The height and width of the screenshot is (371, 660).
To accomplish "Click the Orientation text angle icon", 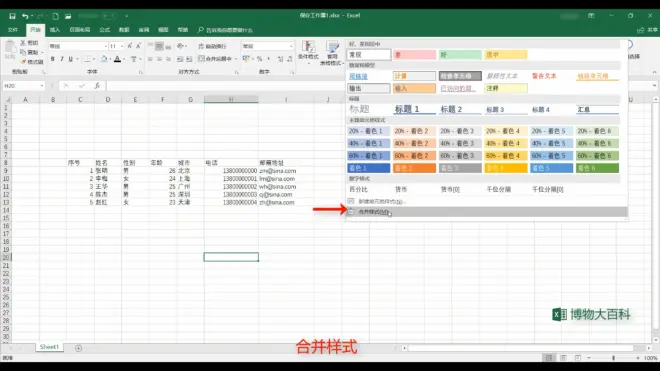I will 181,46.
